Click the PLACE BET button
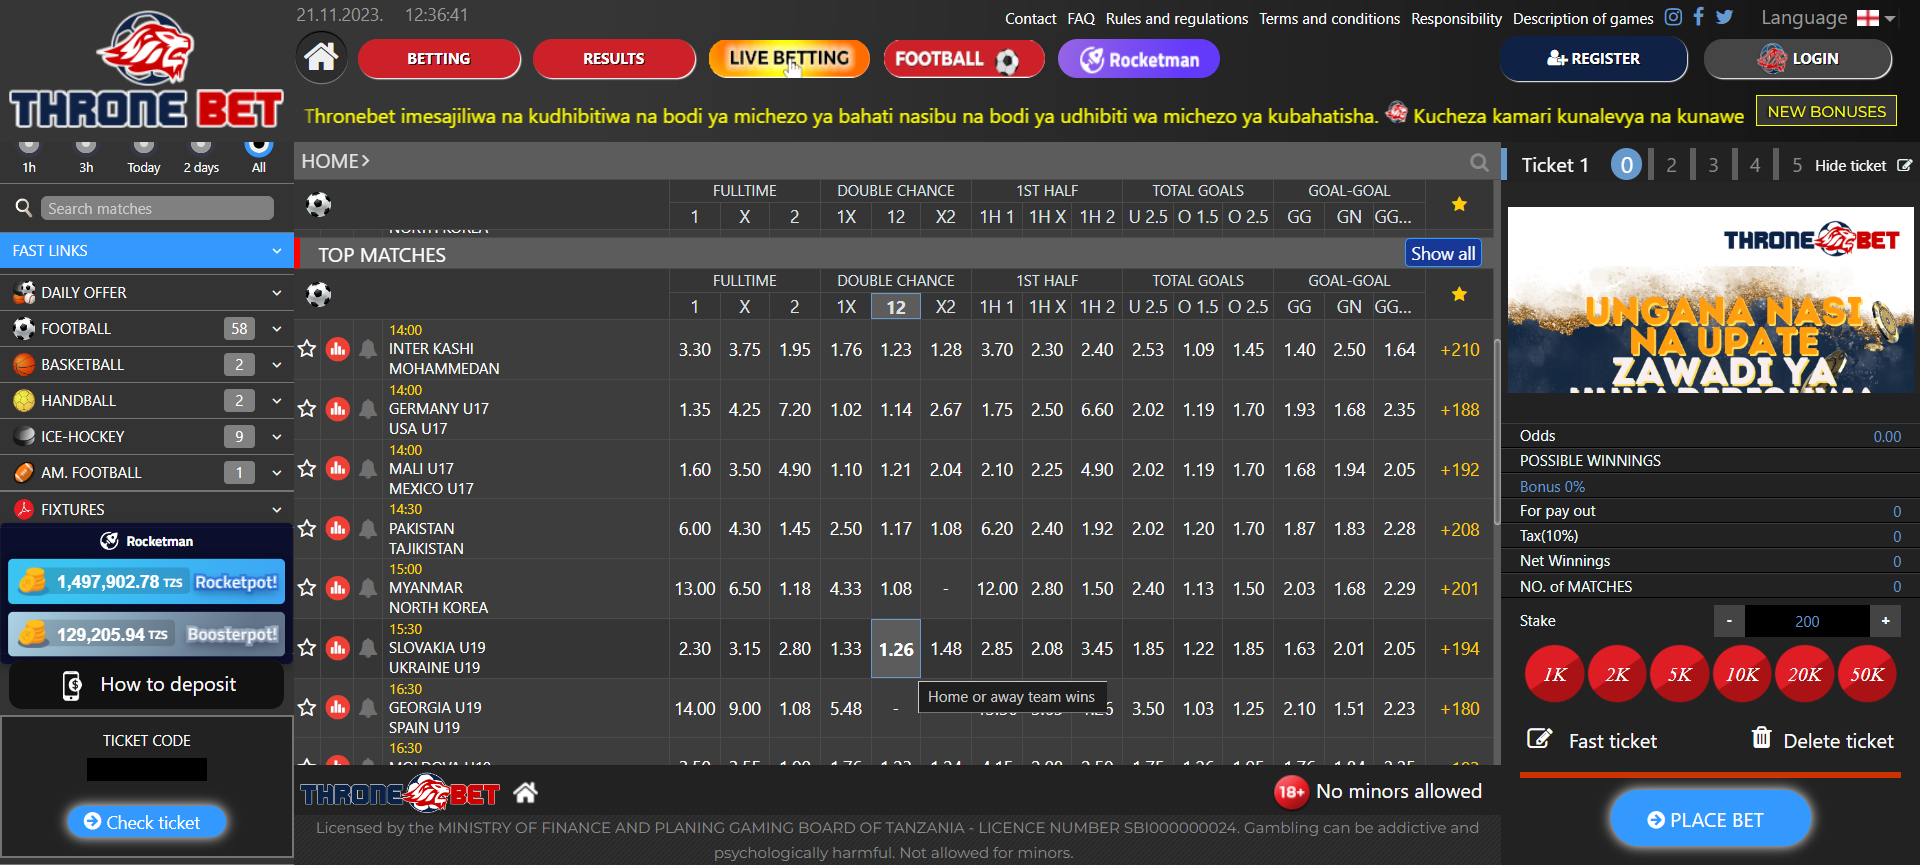 [x=1711, y=820]
